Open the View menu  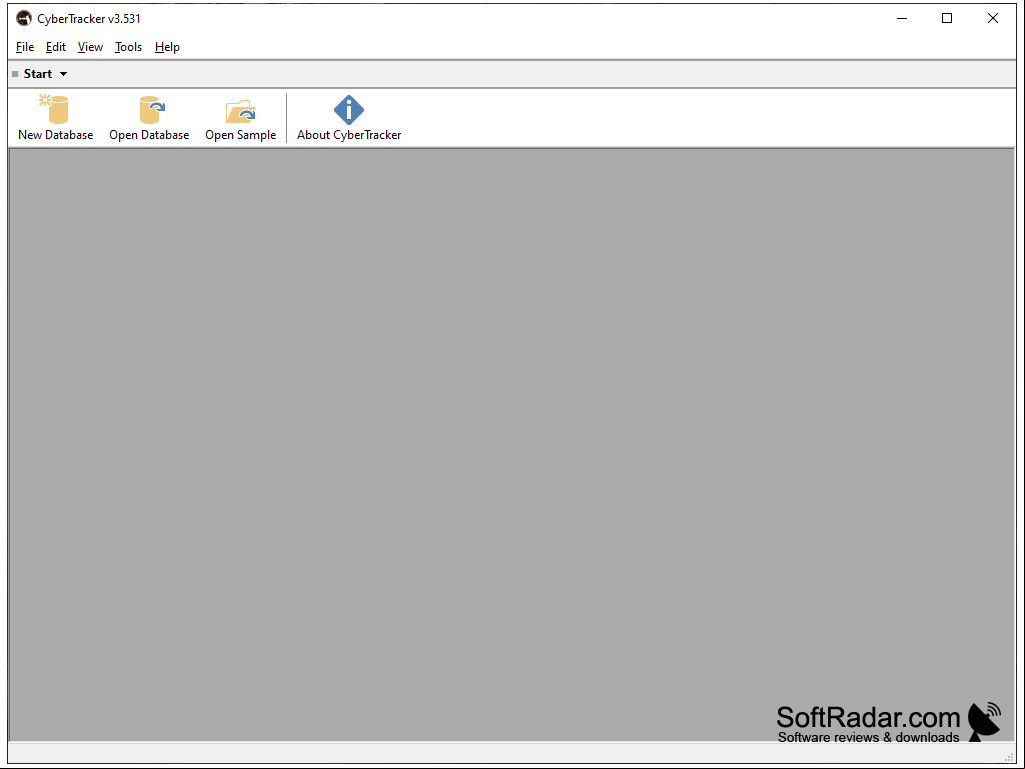[90, 47]
